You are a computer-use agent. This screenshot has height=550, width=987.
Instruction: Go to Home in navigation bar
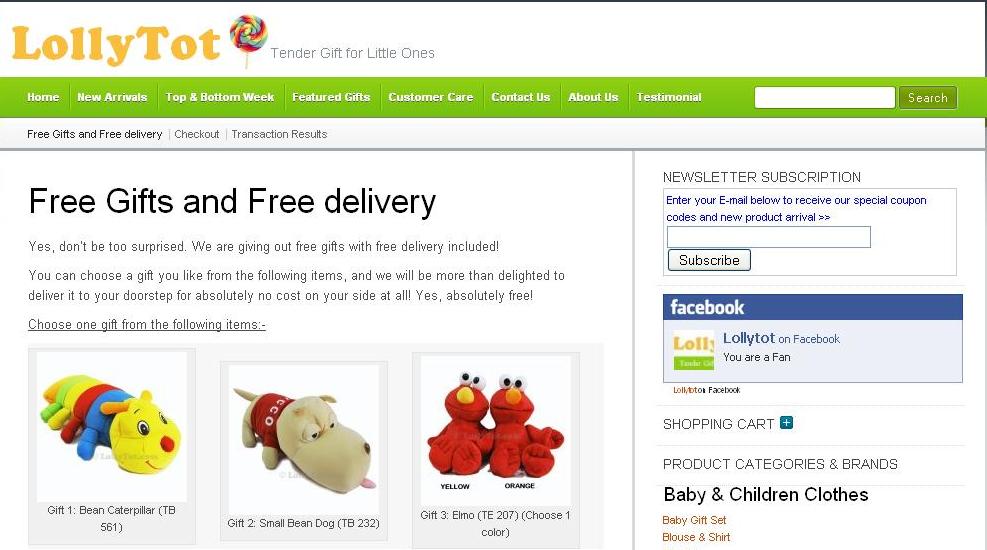(x=43, y=97)
